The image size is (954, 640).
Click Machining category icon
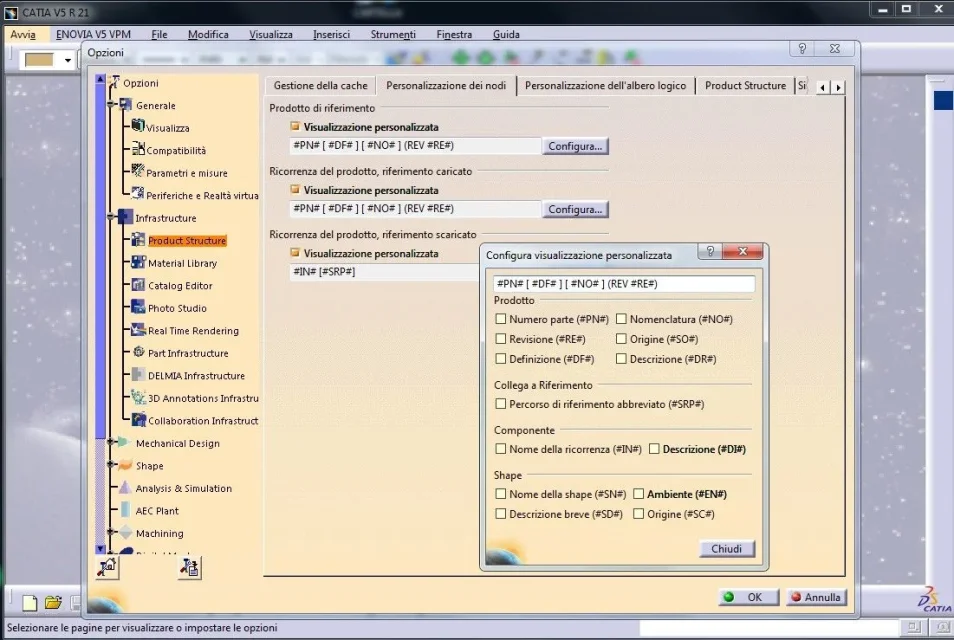tap(125, 532)
